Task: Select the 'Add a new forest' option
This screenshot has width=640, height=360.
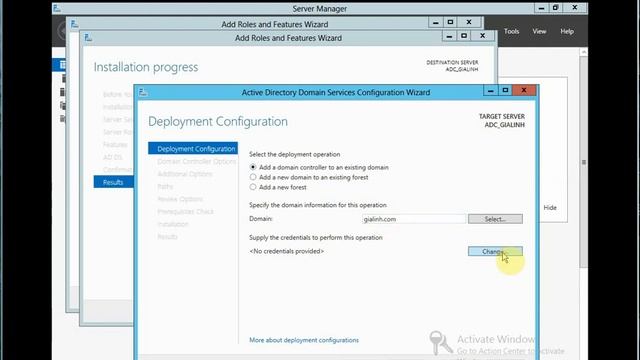Action: point(253,187)
